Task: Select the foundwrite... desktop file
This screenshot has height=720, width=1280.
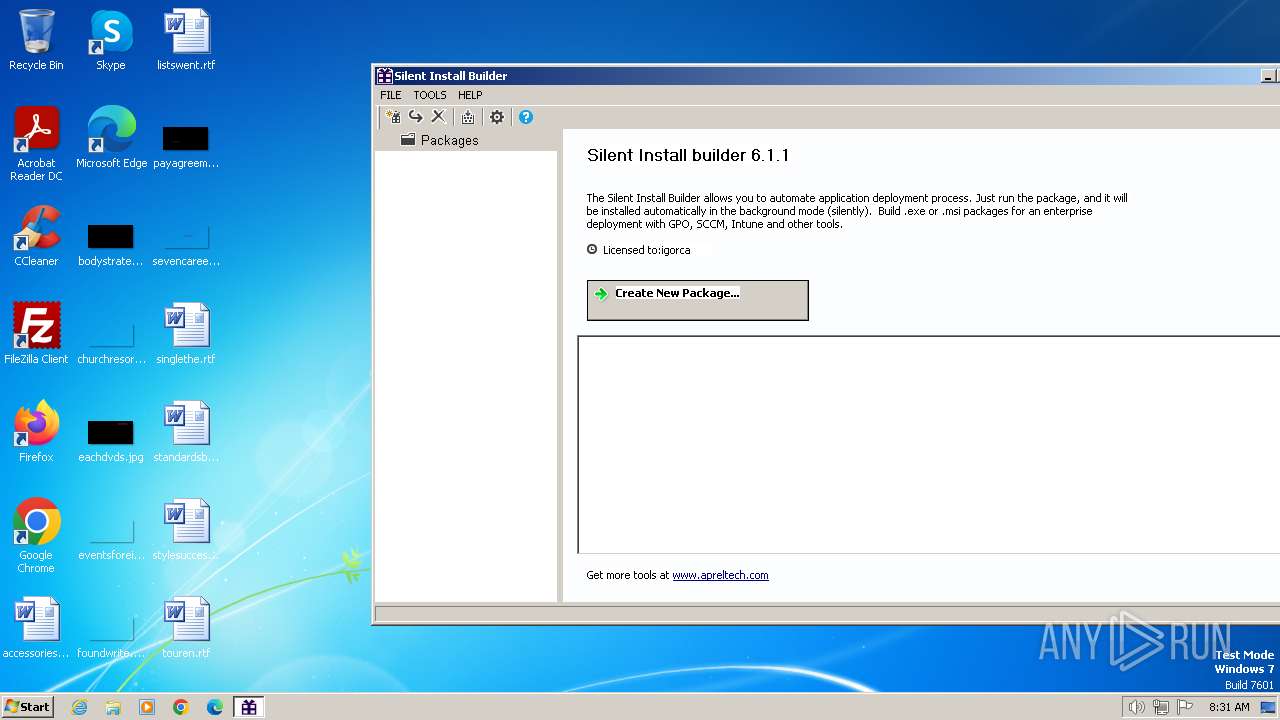Action: tap(111, 636)
